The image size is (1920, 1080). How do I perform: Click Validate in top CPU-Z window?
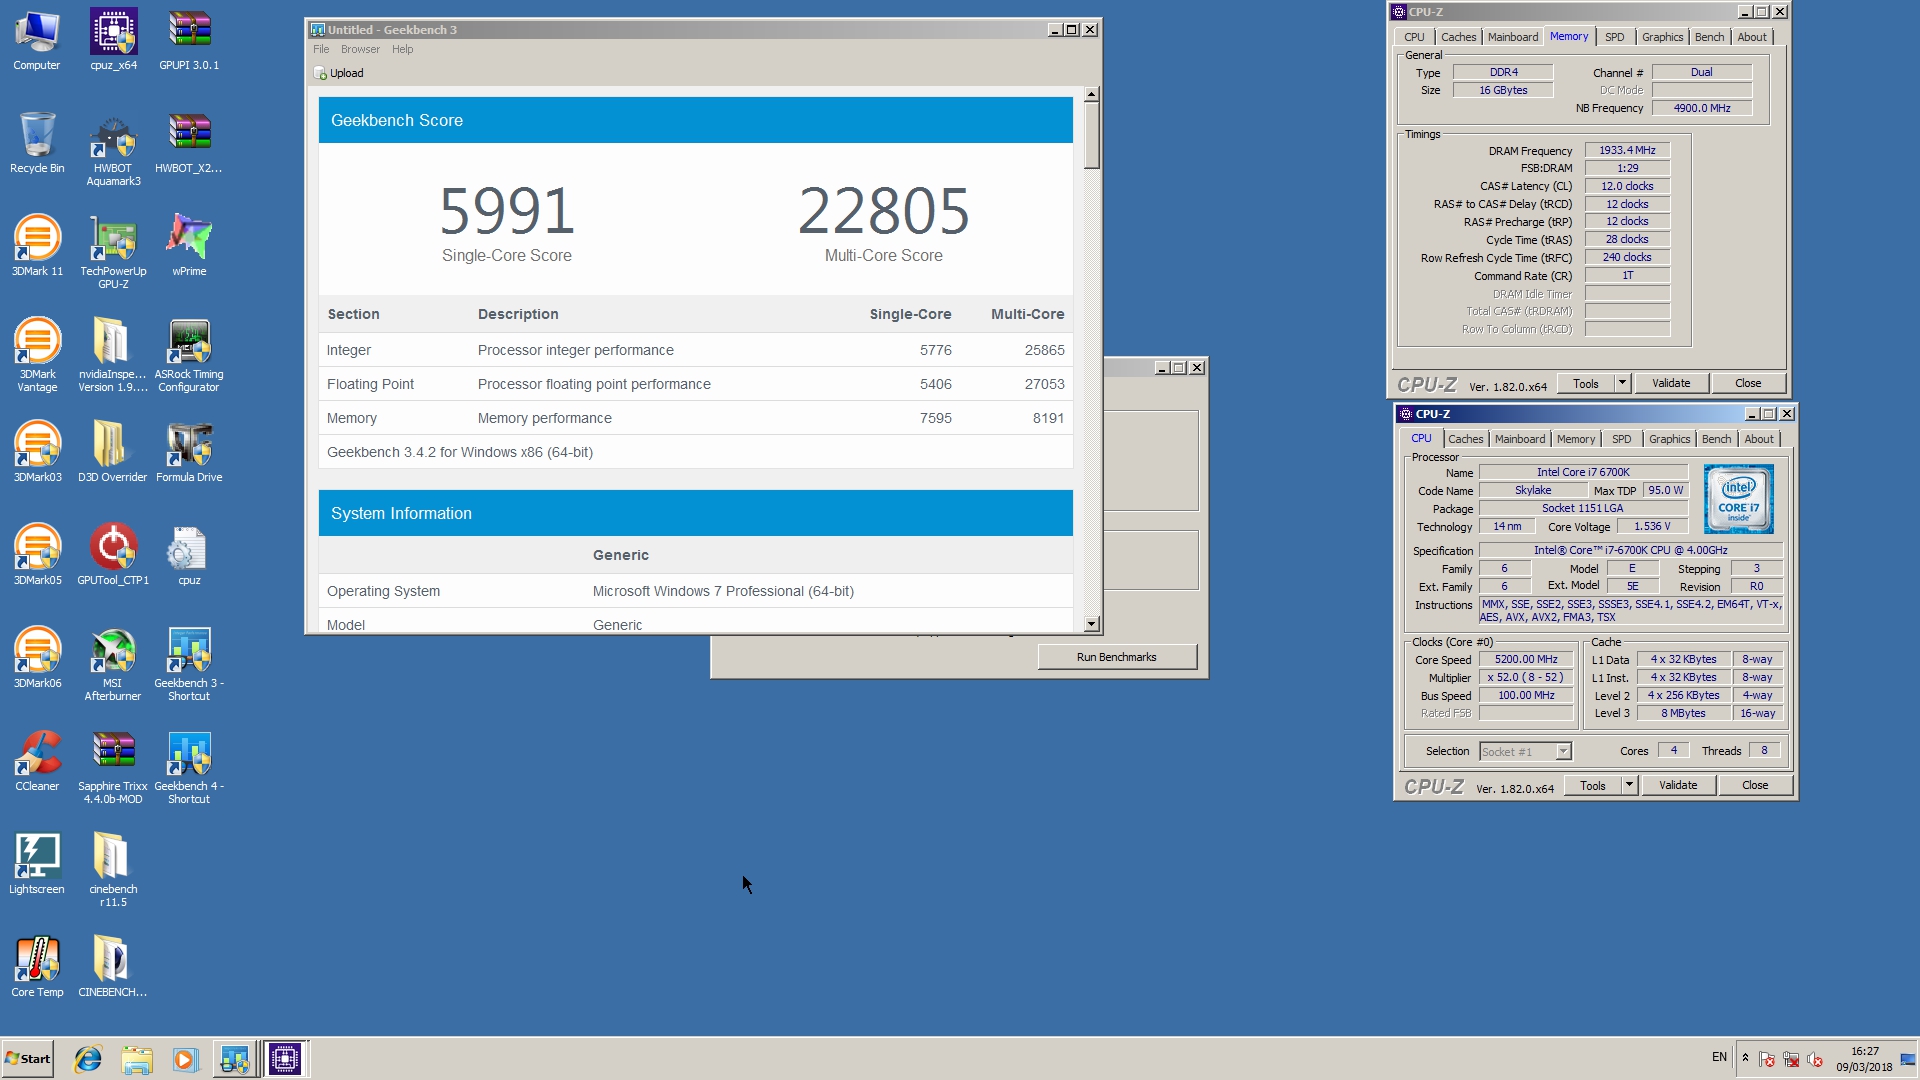1671,383
